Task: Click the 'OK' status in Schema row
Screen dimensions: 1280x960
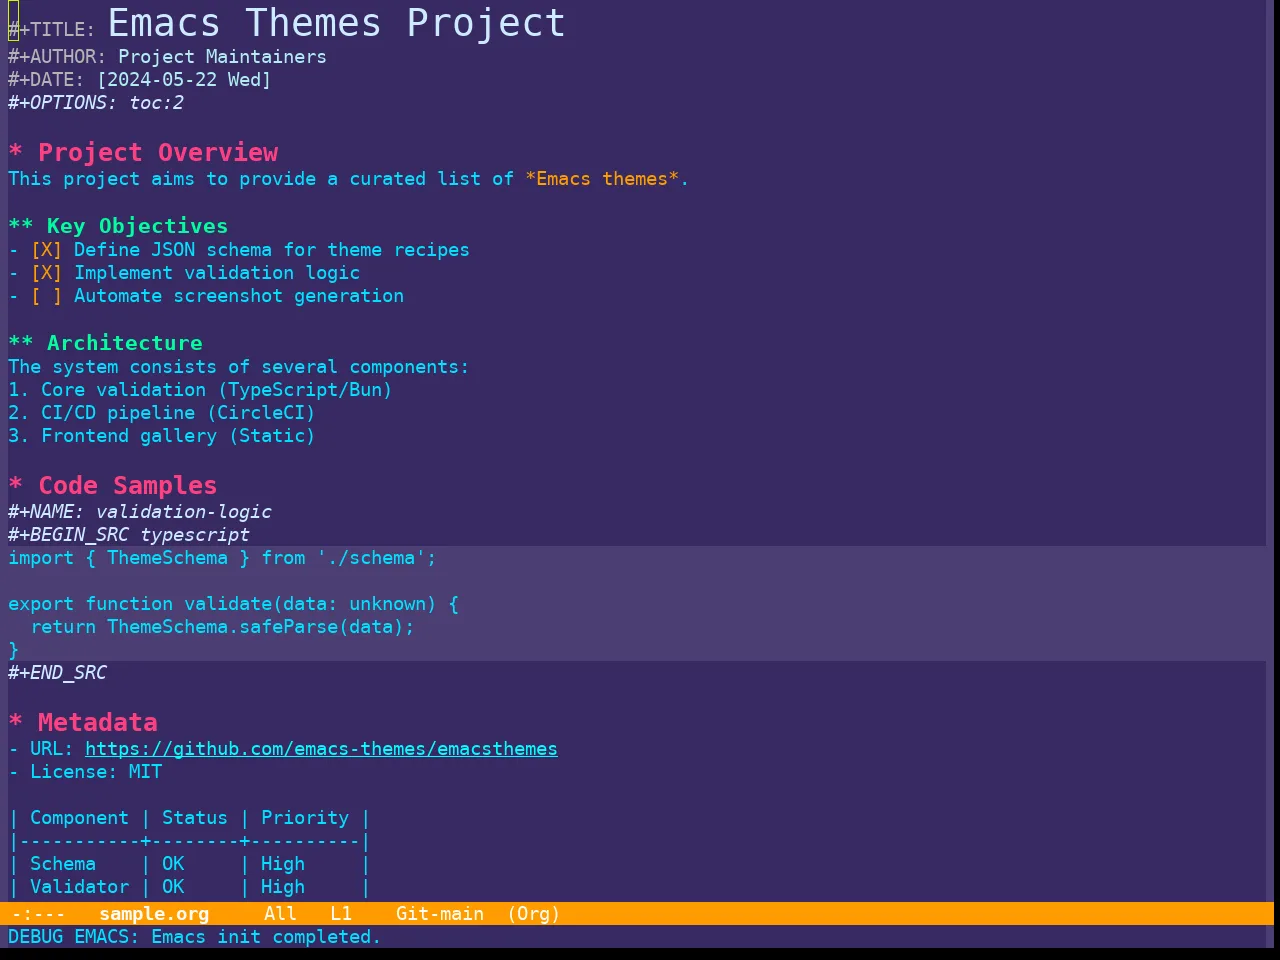Action: coord(173,864)
